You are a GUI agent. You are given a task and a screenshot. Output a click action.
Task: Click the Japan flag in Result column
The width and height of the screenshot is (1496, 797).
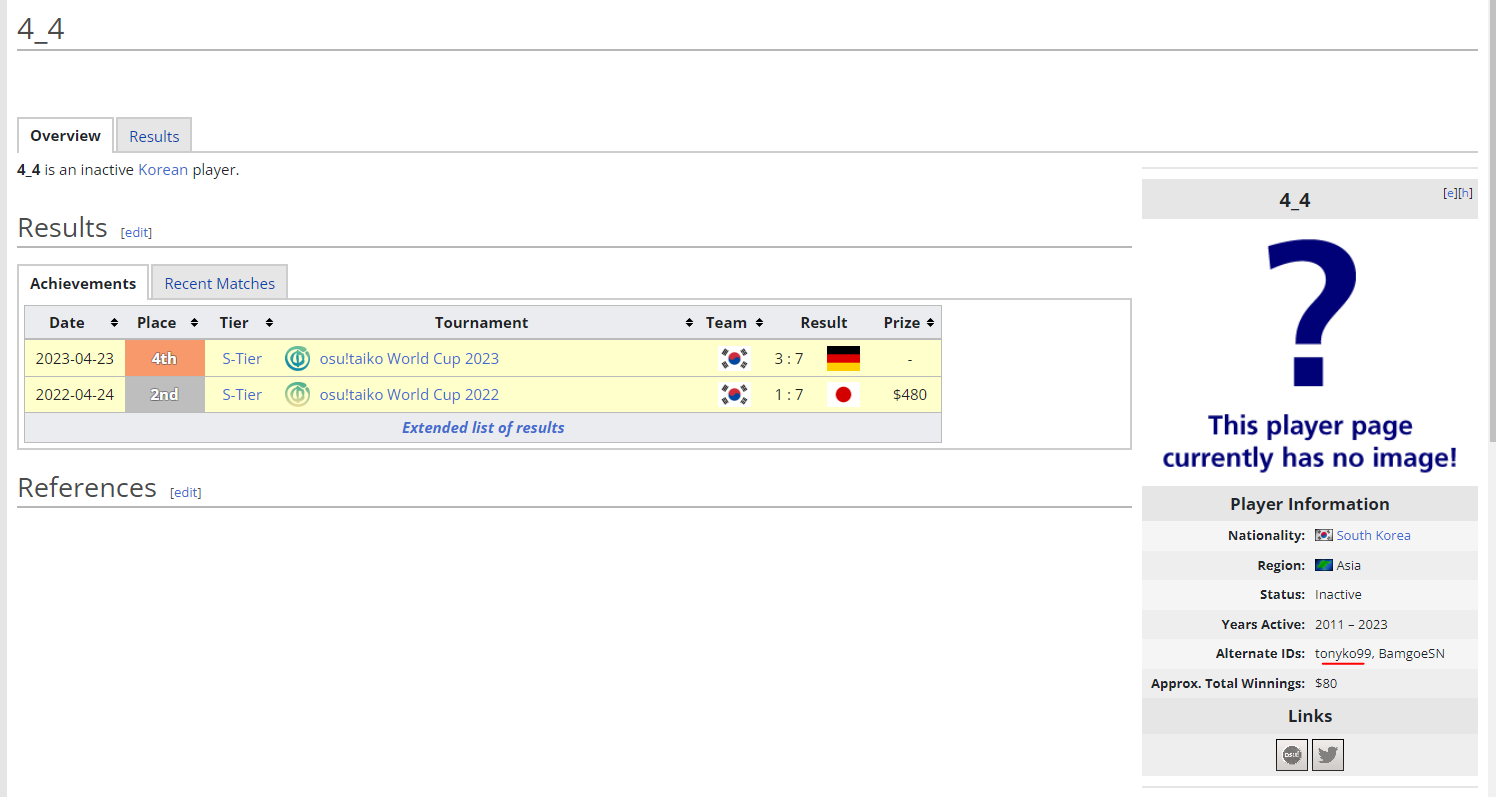[x=843, y=395]
